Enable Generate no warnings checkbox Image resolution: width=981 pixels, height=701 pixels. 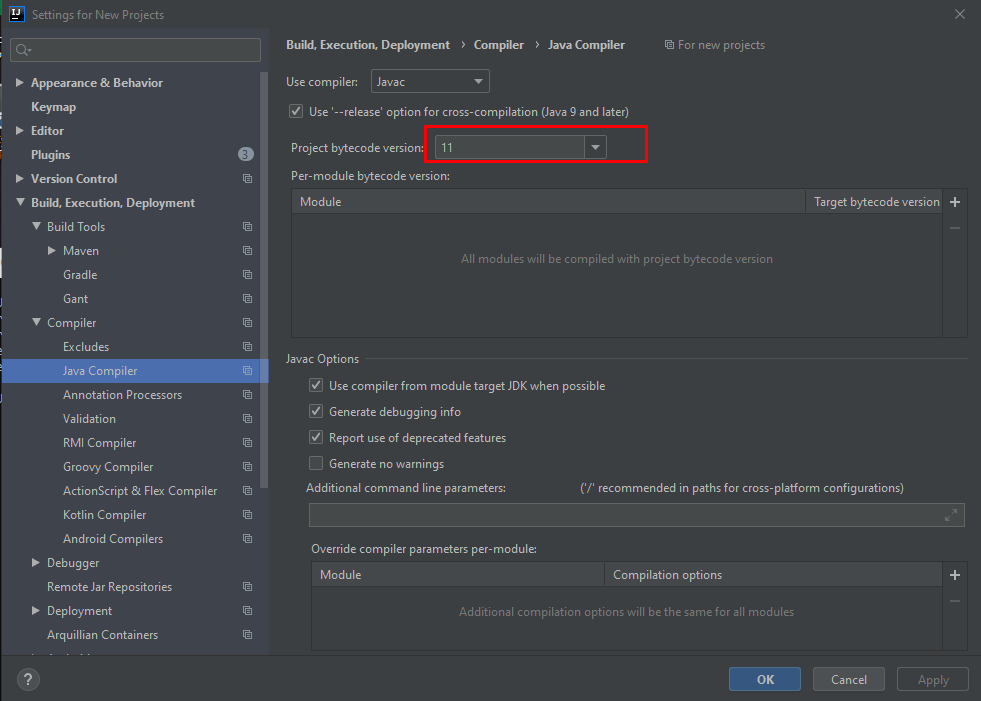(x=316, y=463)
